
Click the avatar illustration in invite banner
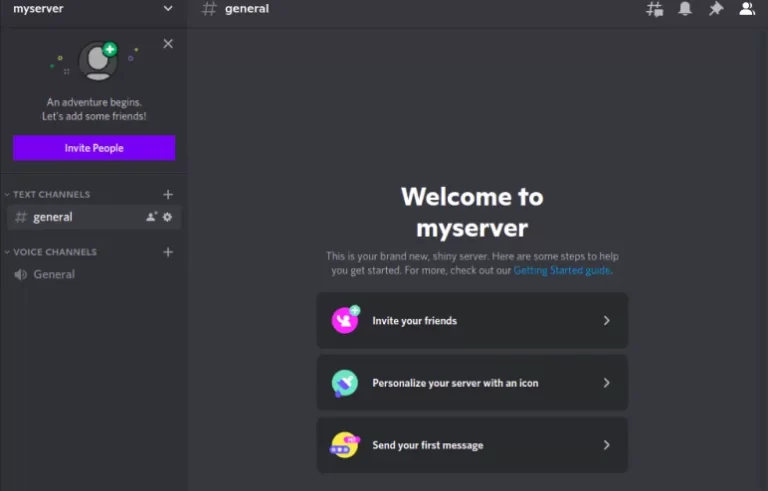point(97,62)
